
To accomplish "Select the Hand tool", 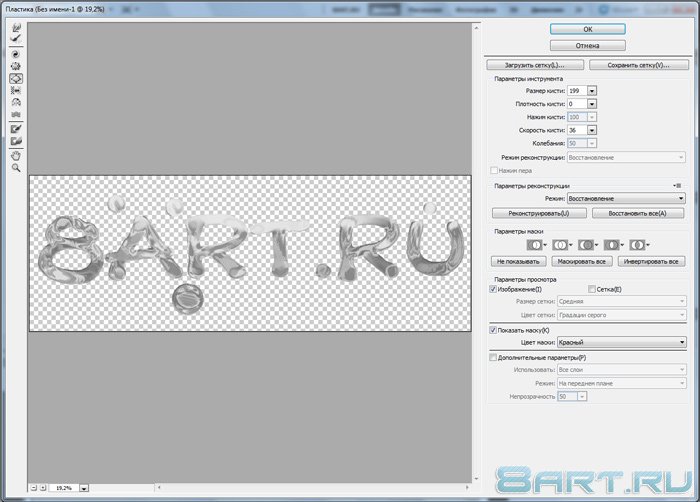I will pyautogui.click(x=16, y=156).
